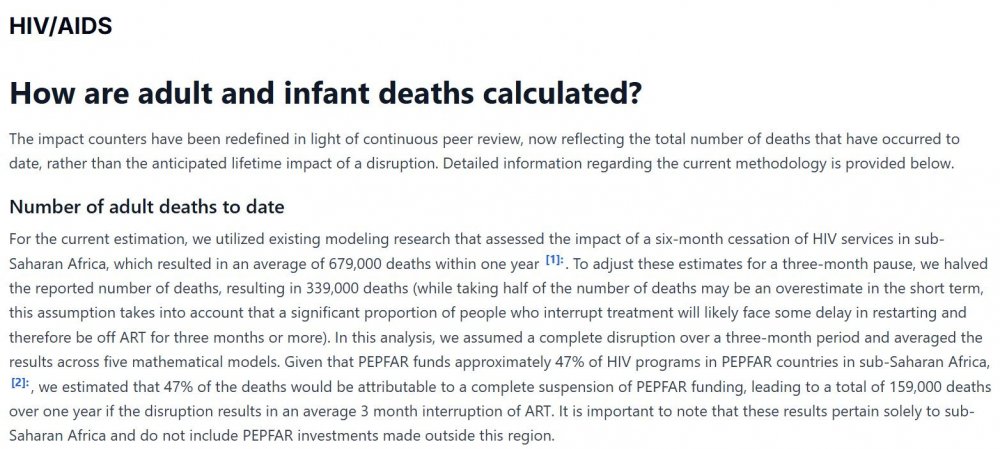This screenshot has height=449, width=1000.
Task: Select the "Number of adult deaths to date" subheading
Action: pos(147,207)
